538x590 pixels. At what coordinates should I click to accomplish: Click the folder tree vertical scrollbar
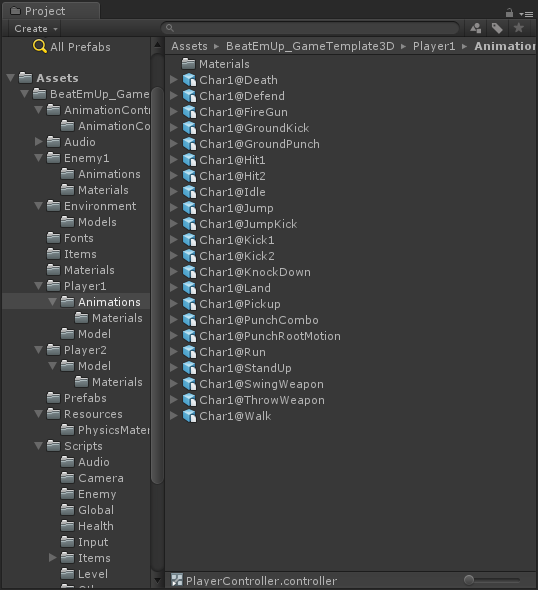click(157, 285)
